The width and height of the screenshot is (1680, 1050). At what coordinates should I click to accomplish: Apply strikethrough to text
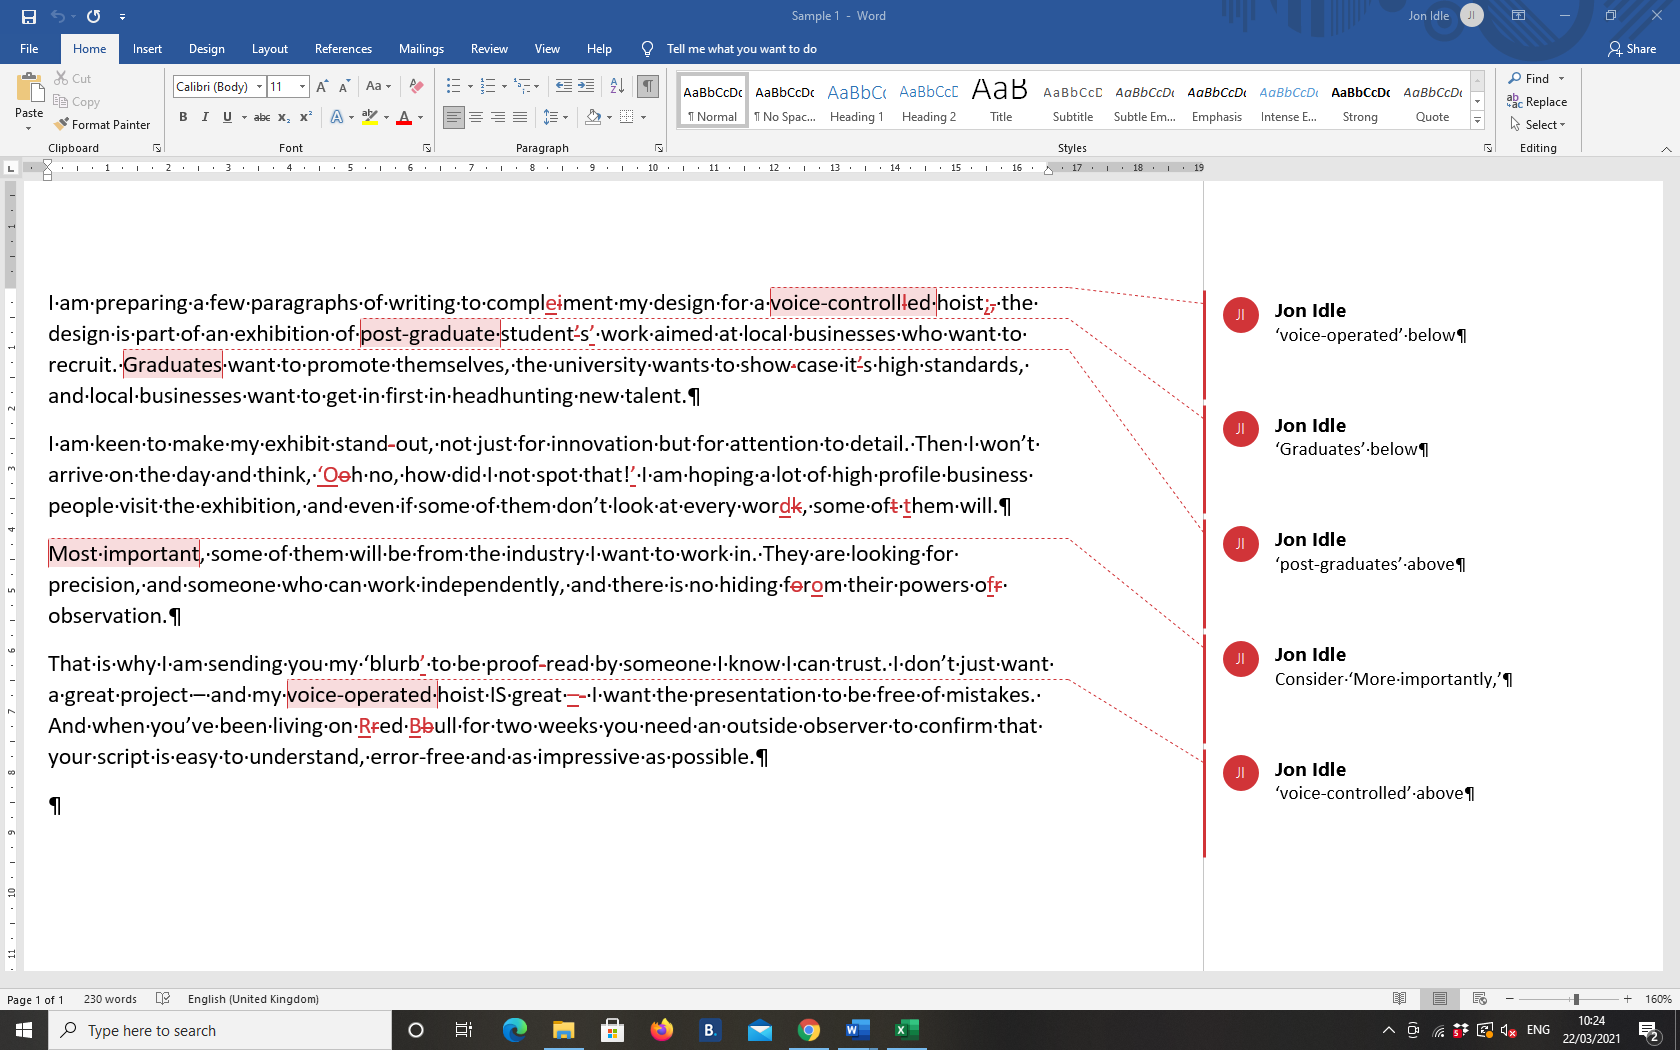[x=262, y=118]
